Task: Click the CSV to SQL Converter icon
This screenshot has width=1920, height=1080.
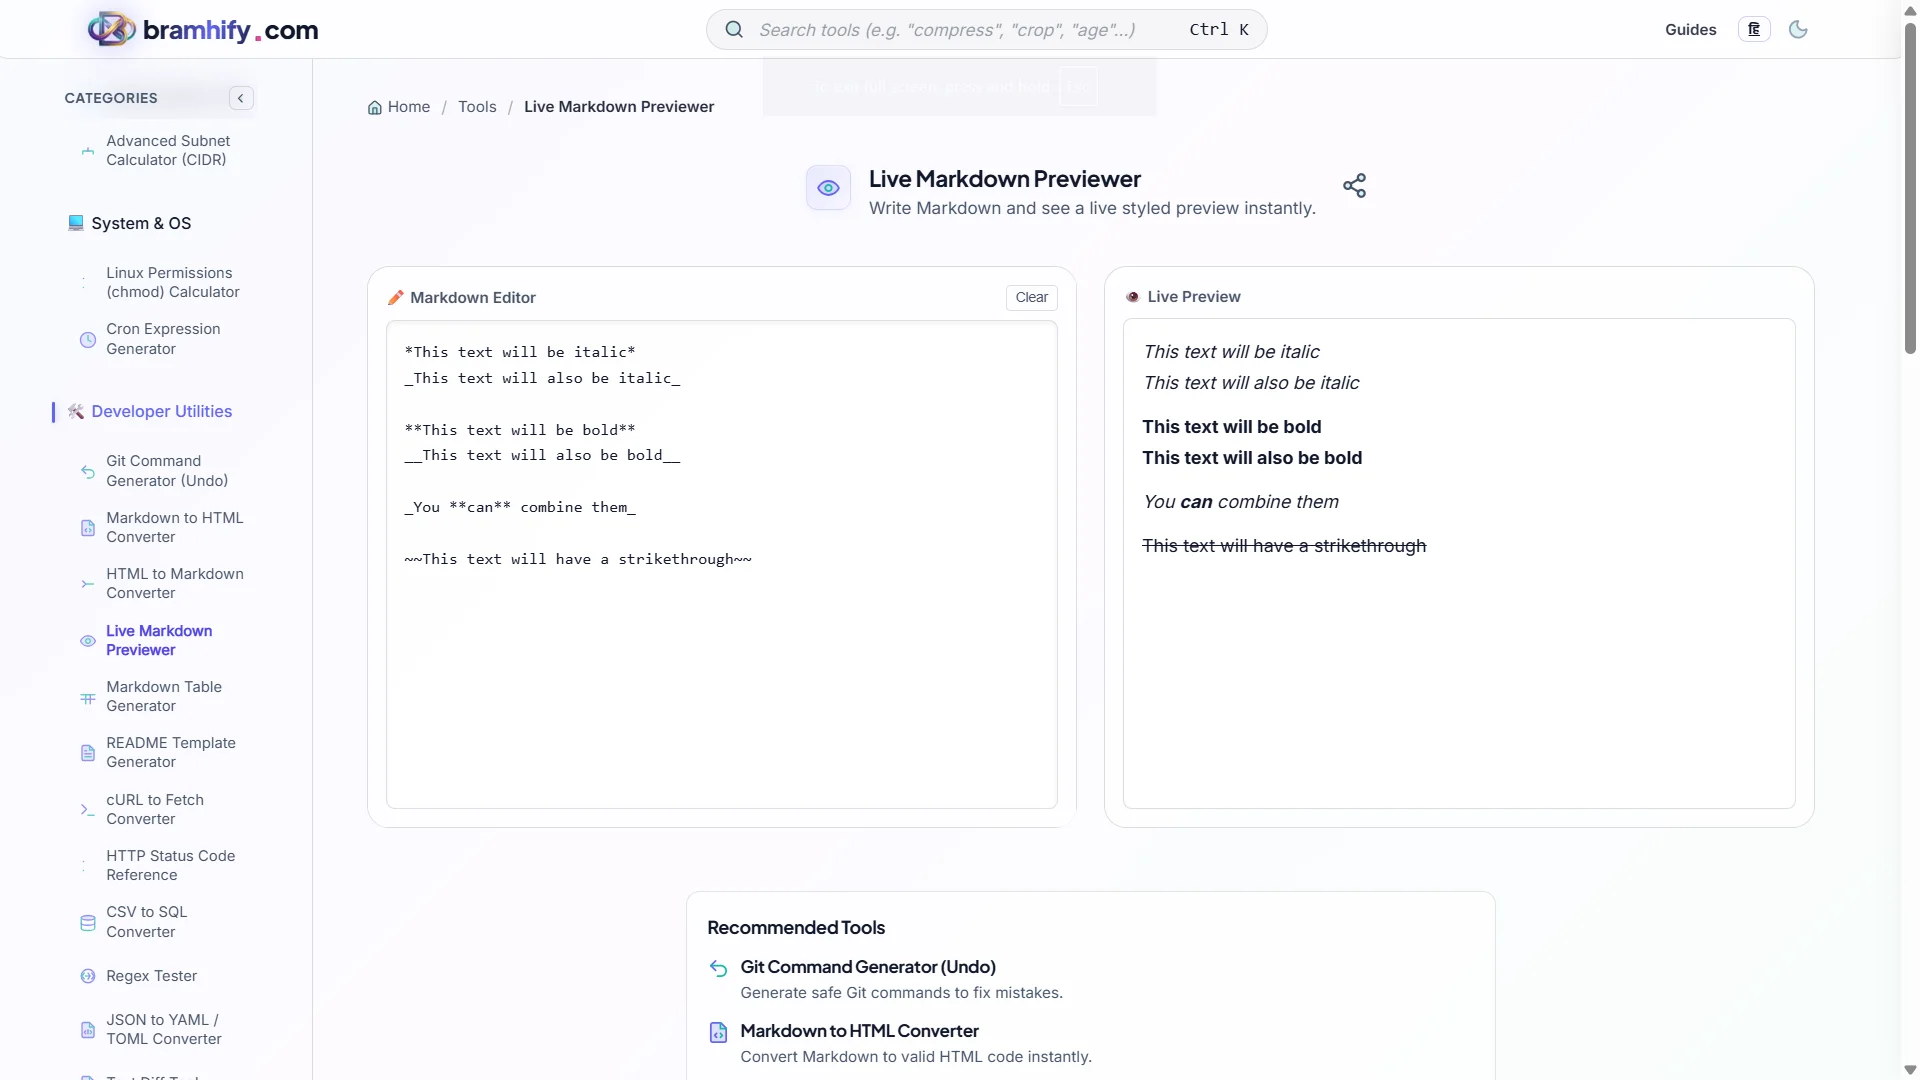Action: 88,923
